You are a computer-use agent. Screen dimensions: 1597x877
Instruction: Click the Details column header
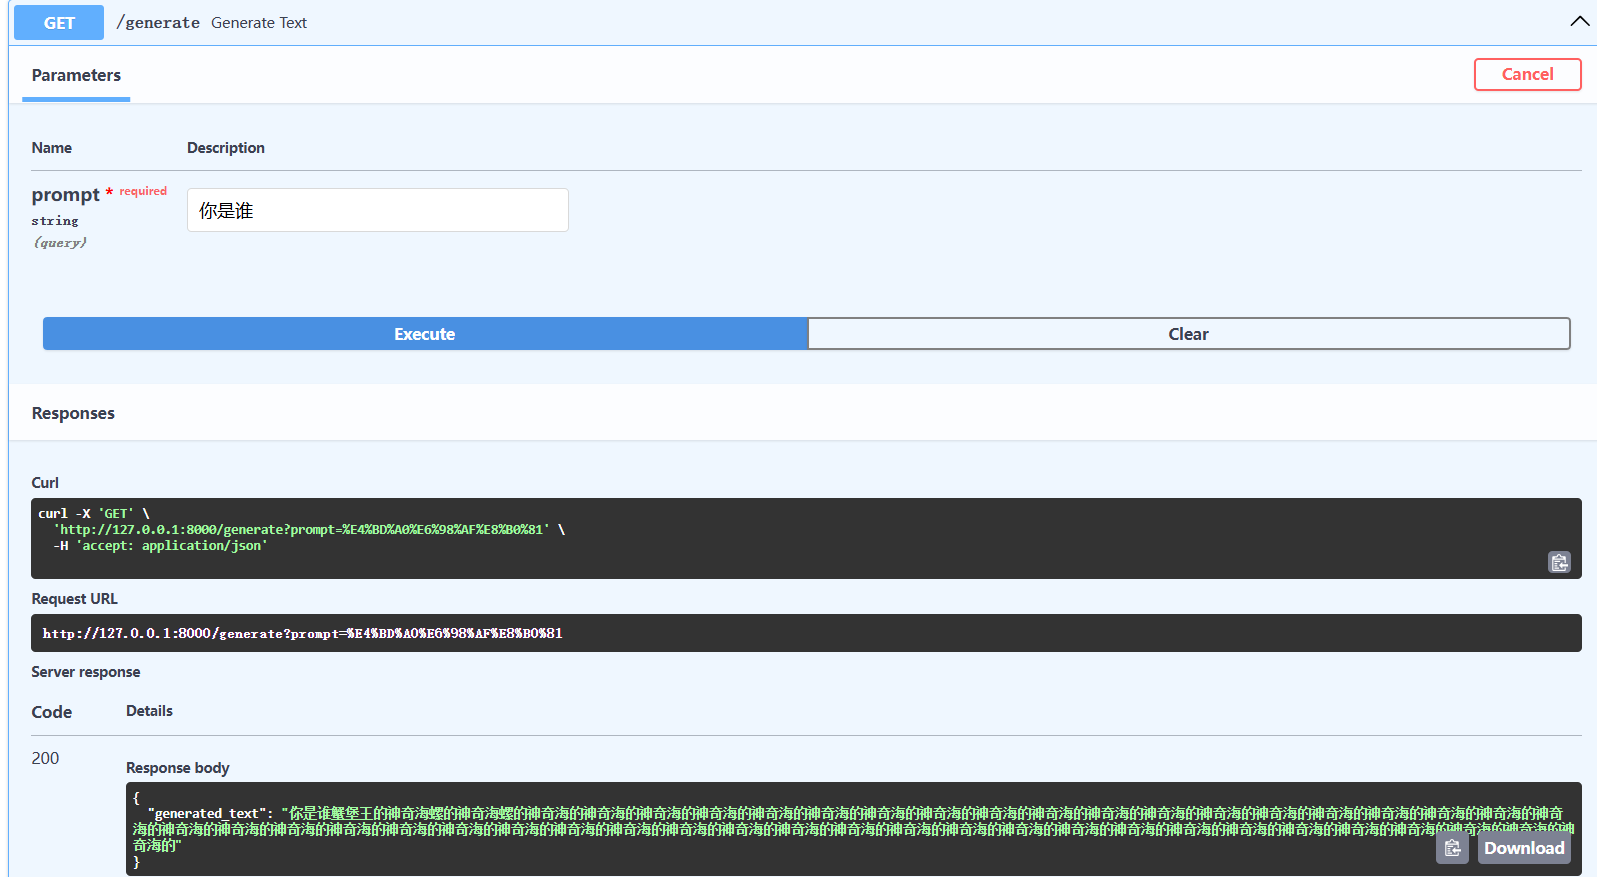(149, 711)
